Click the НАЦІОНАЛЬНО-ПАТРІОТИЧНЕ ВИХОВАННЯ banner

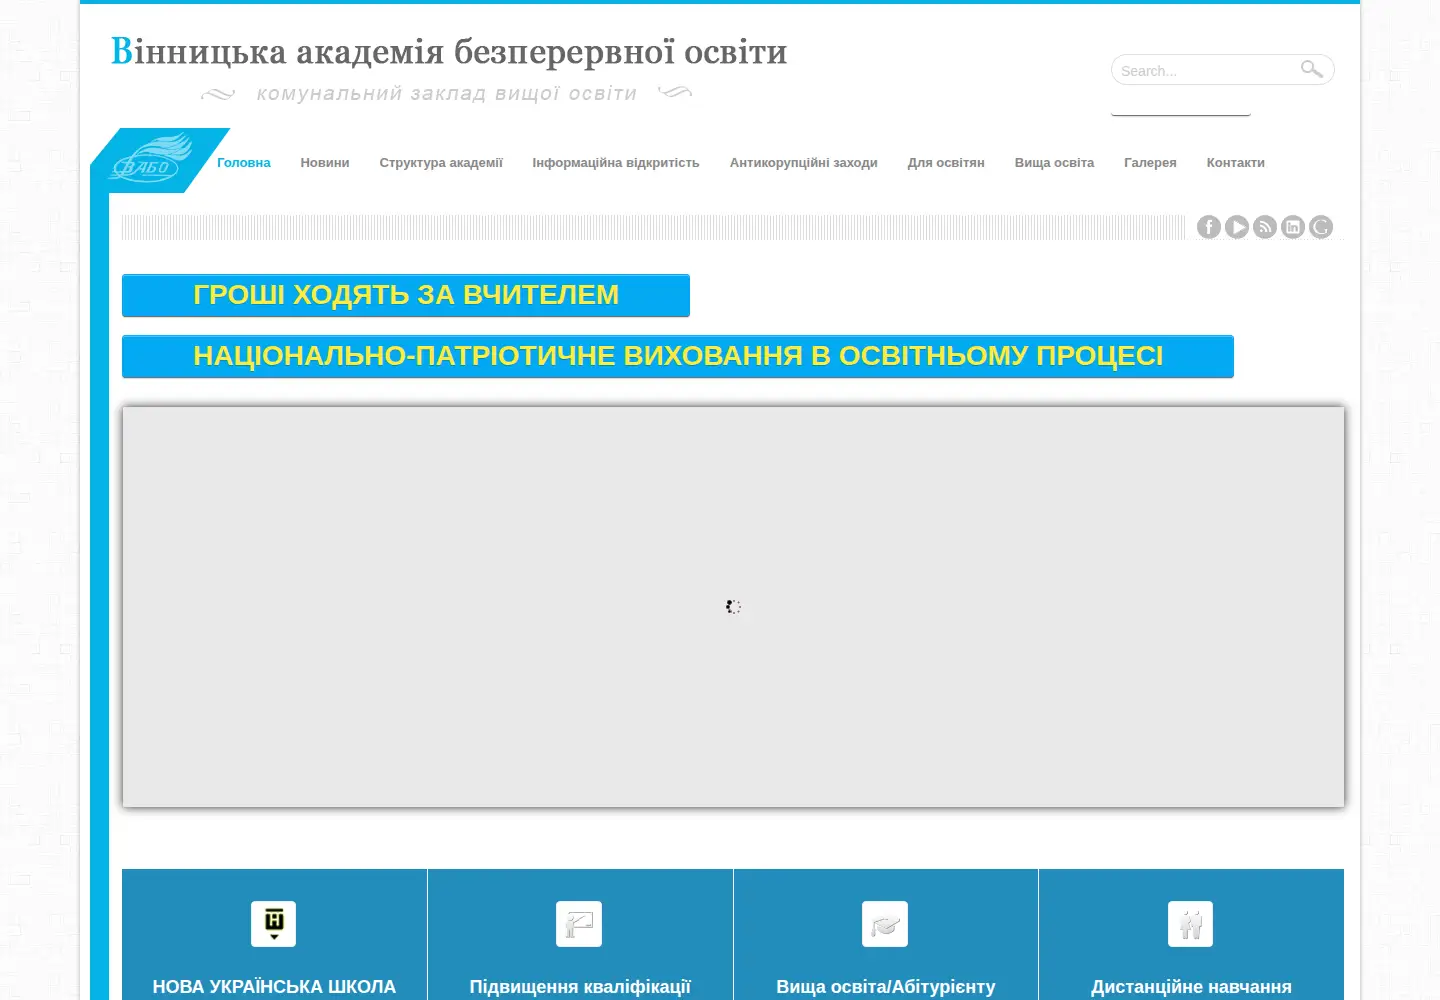coord(678,356)
